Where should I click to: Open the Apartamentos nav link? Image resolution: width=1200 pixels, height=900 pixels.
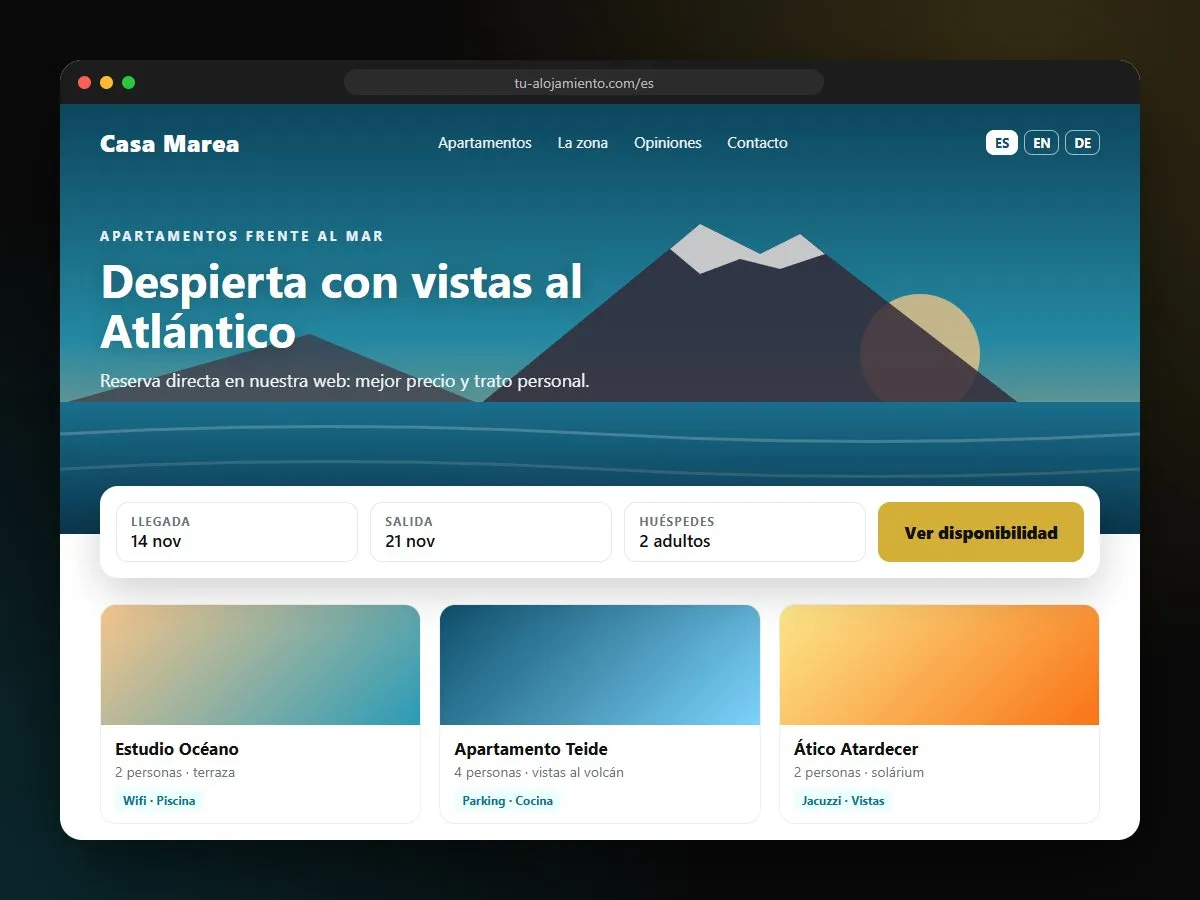point(485,143)
